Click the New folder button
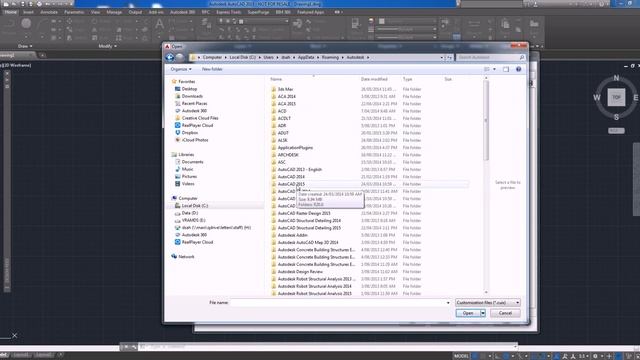640x360 pixels. (x=212, y=69)
